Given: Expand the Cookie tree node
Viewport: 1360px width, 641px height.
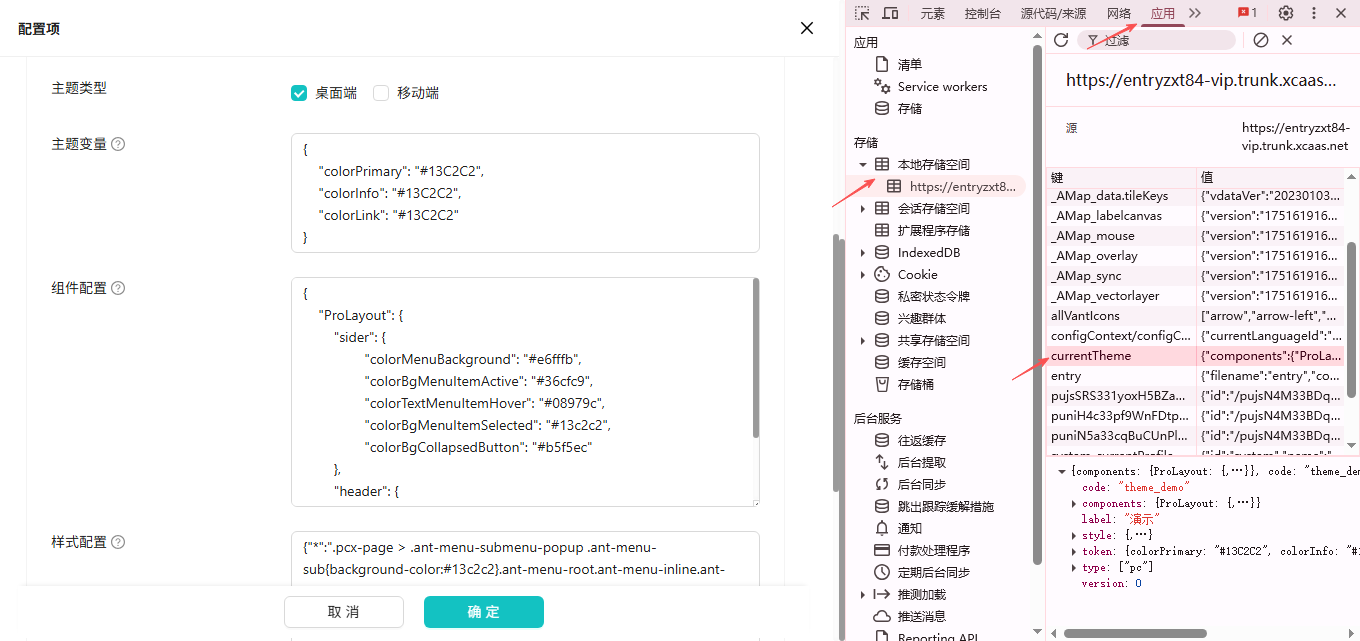Looking at the screenshot, I should 863,275.
